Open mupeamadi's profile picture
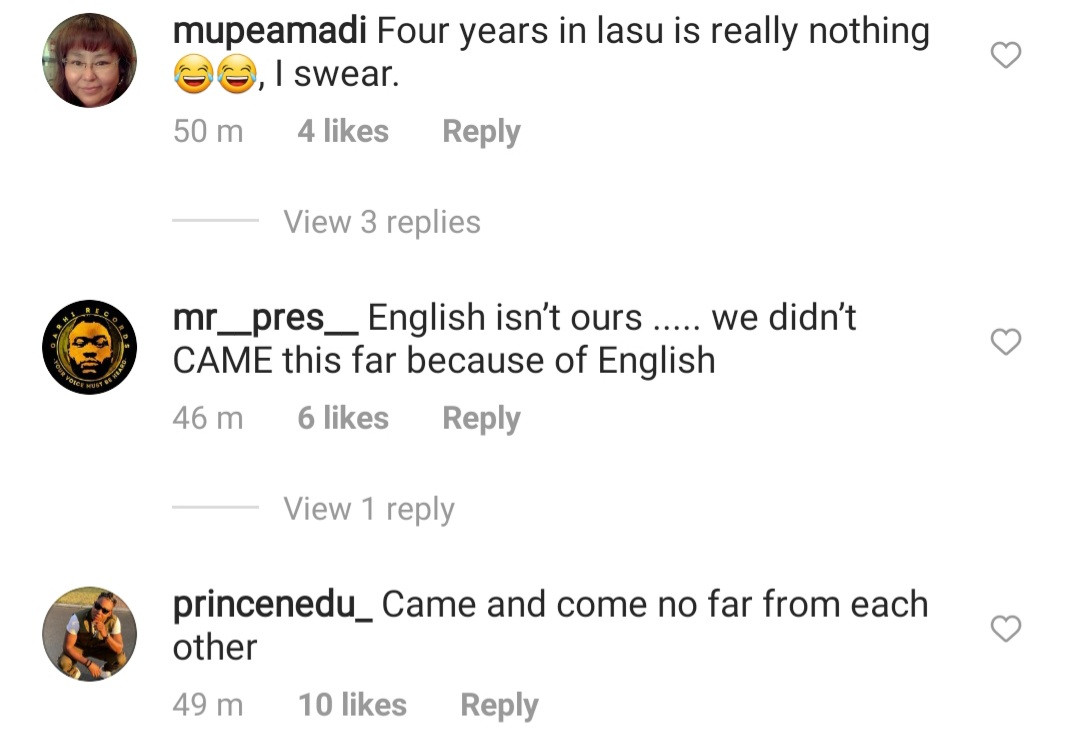1080x746 pixels. (x=89, y=60)
